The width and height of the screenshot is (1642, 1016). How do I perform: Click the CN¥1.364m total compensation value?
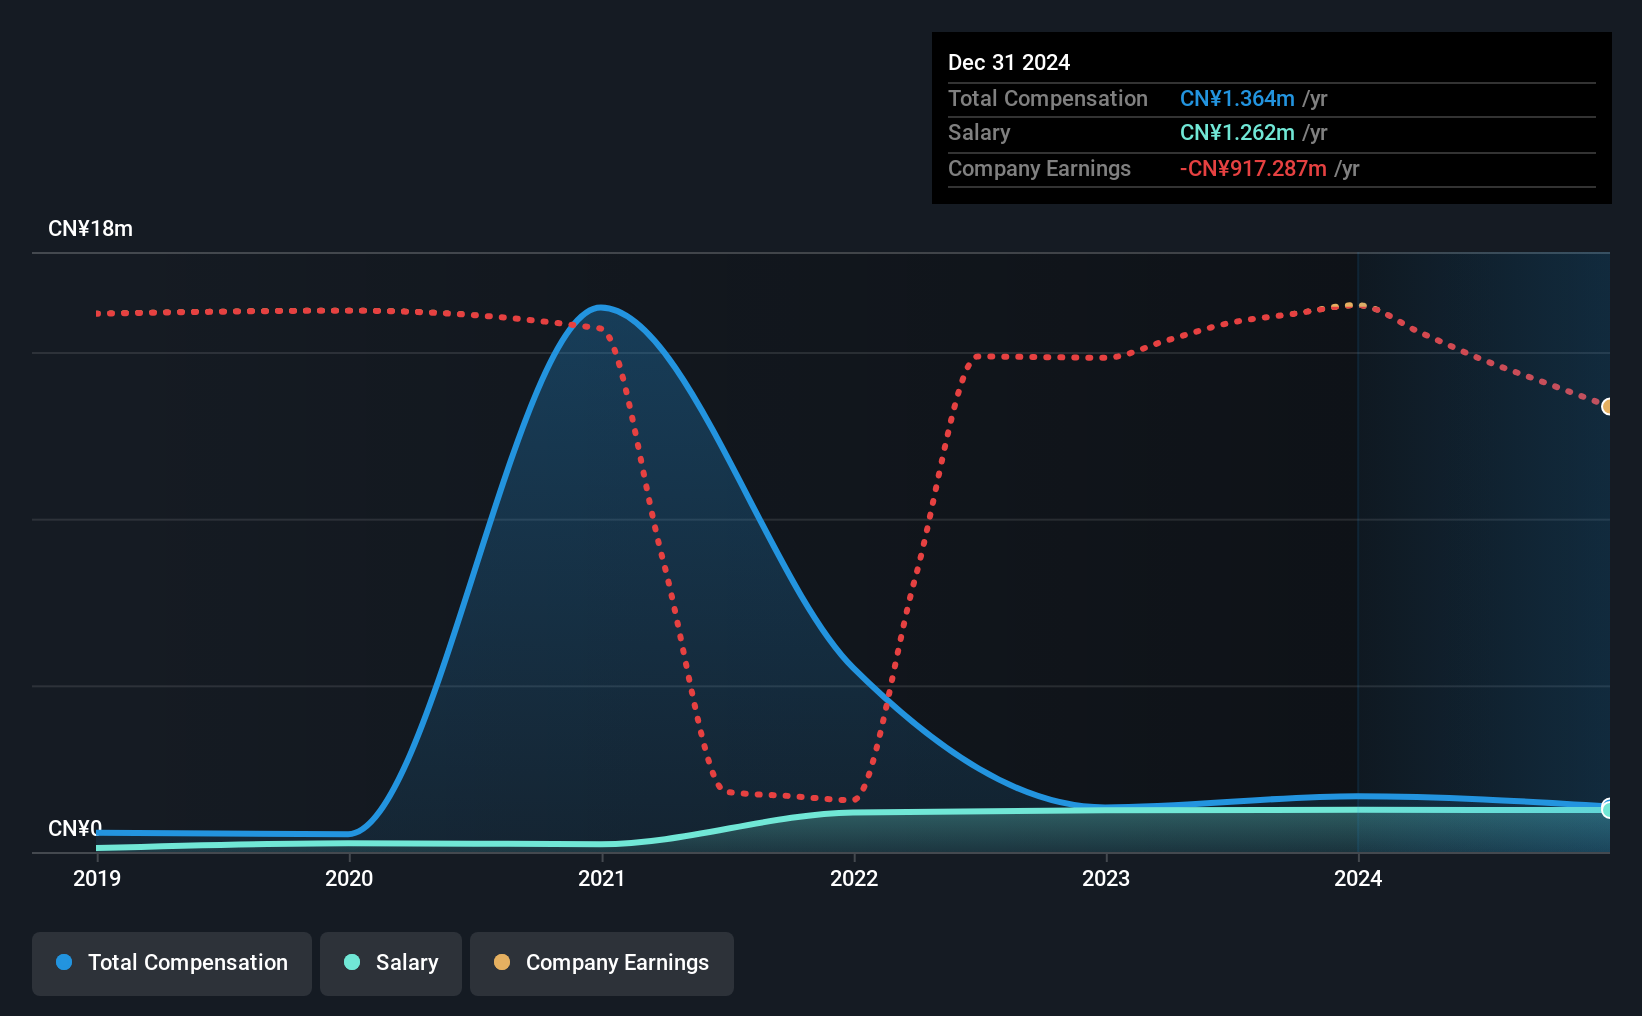(1237, 99)
